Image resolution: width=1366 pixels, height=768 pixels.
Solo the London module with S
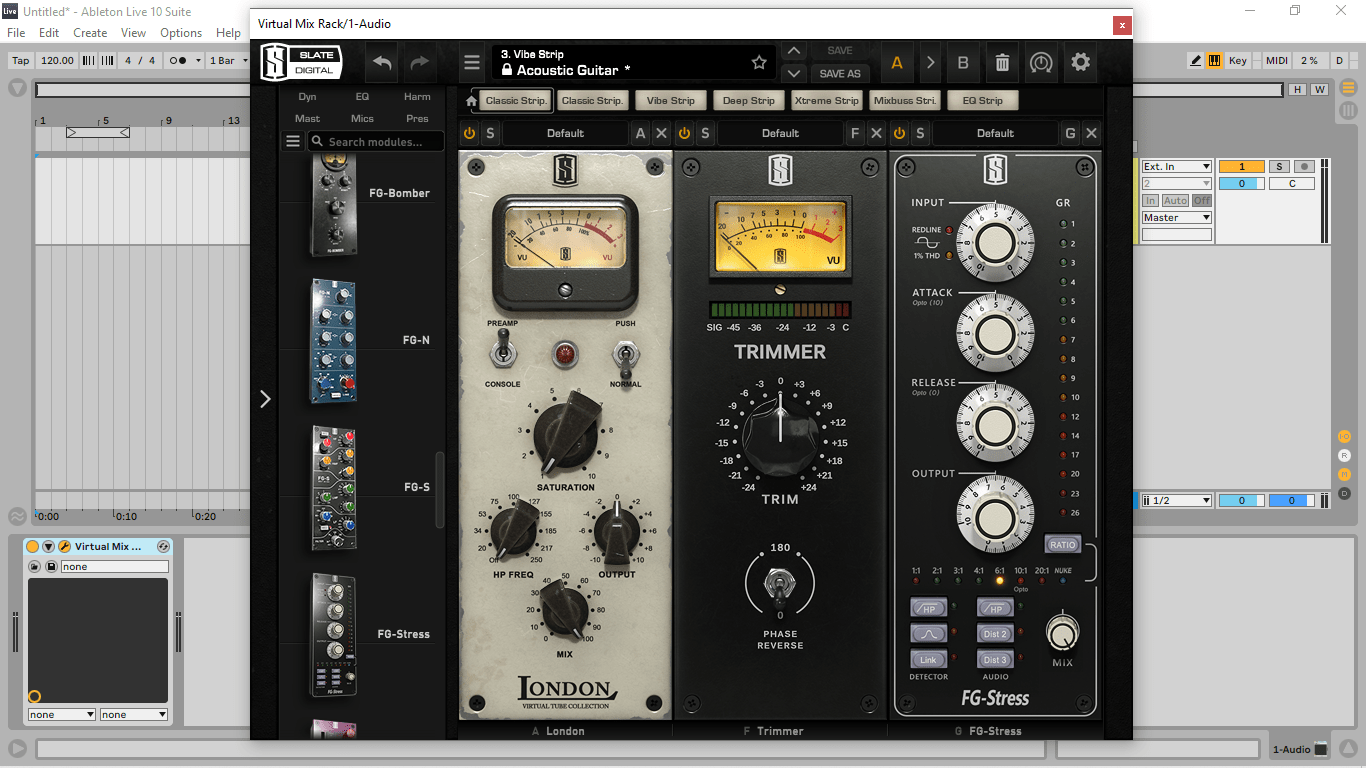(x=490, y=133)
